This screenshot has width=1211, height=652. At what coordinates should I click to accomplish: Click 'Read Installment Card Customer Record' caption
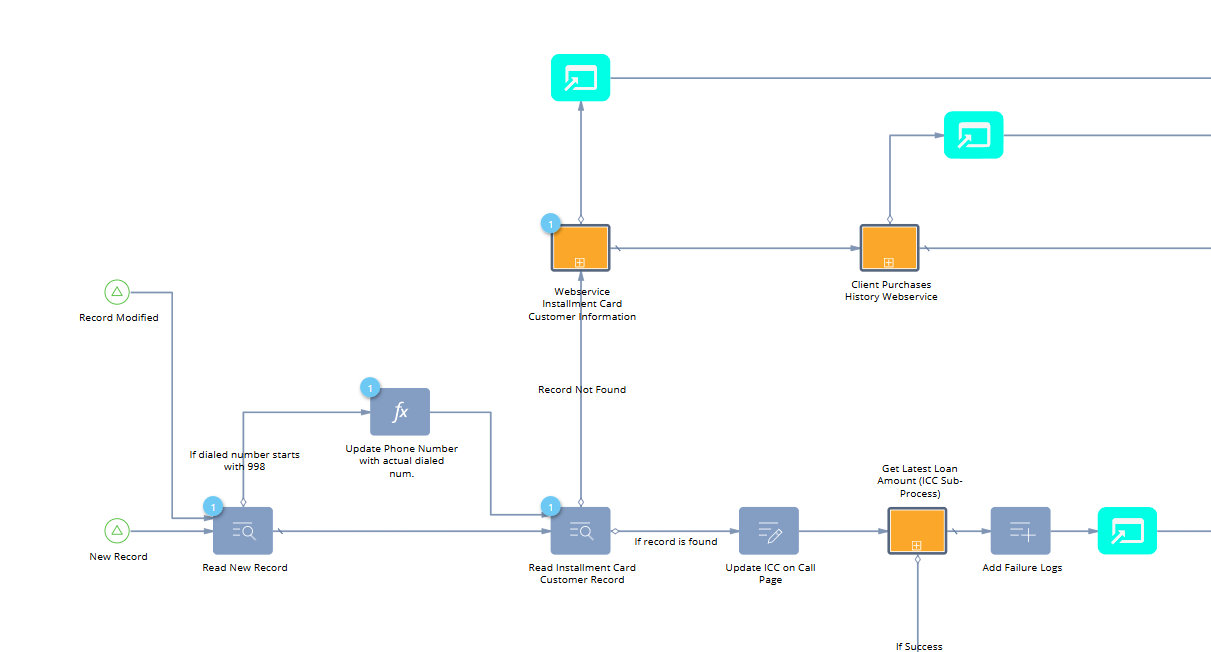click(582, 574)
